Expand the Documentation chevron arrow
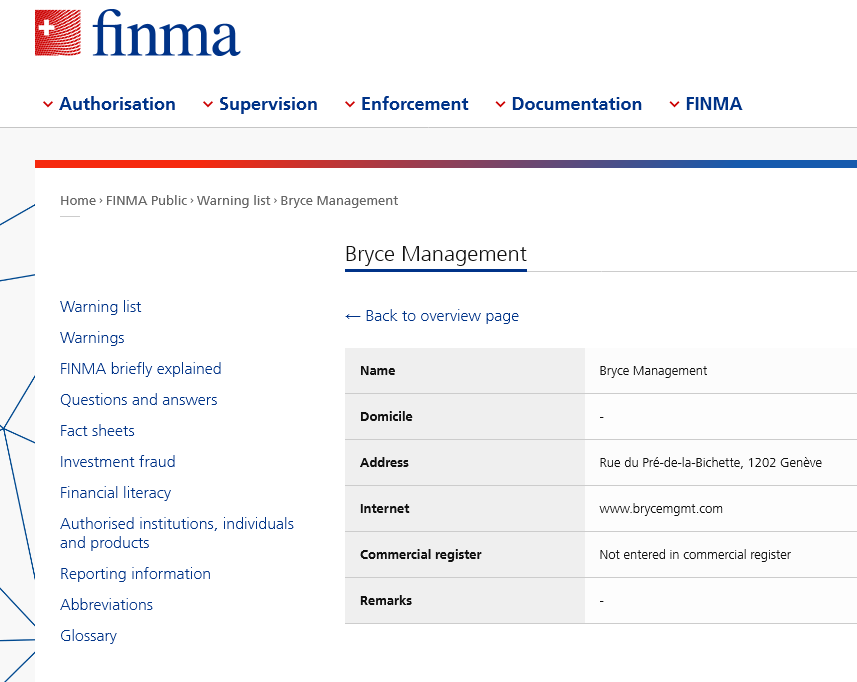857x682 pixels. (x=500, y=104)
